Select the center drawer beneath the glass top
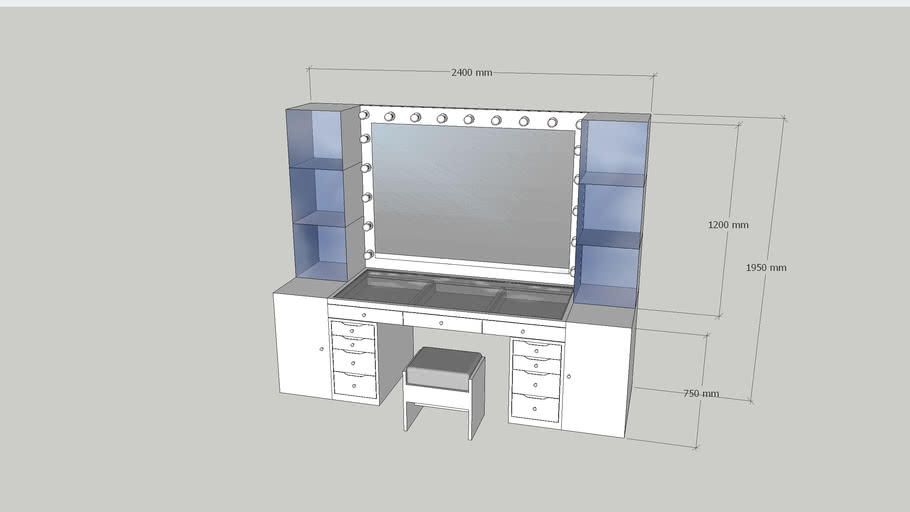Viewport: 910px width, 512px height. click(441, 321)
